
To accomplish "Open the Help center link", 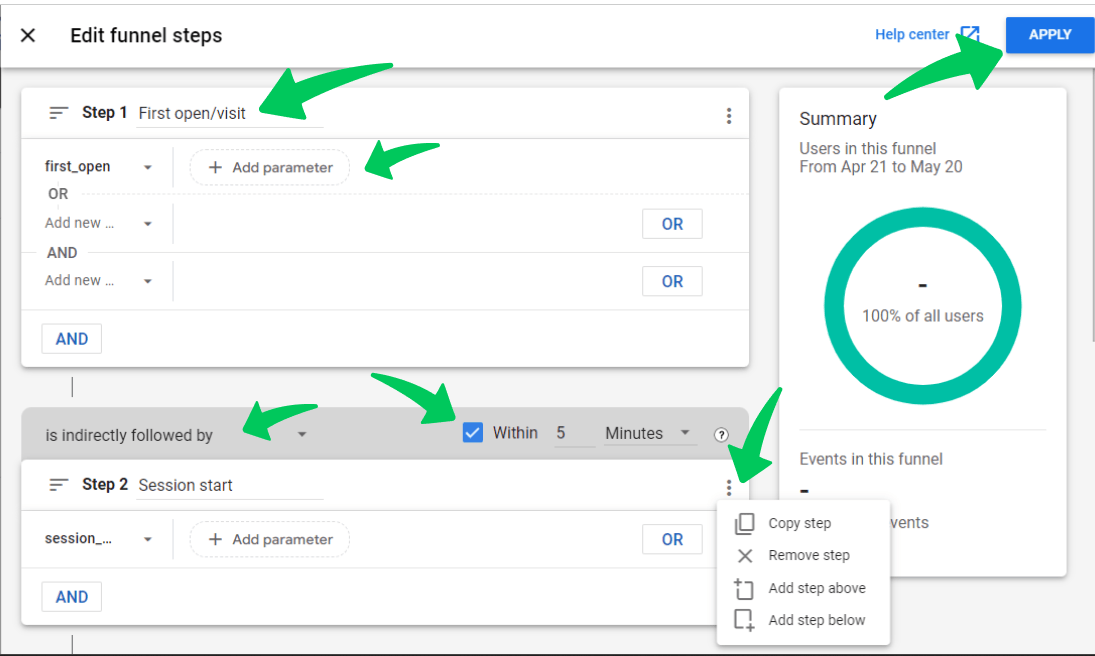I will point(911,33).
